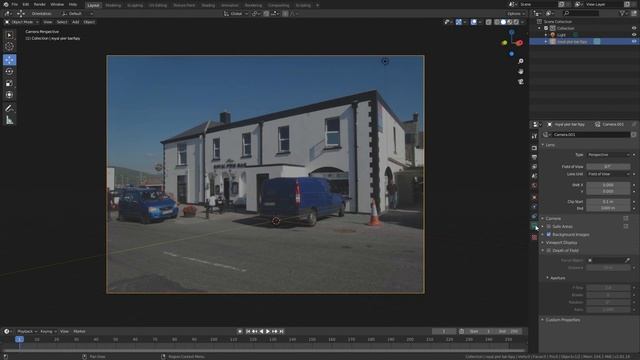Select the Cursor tool in toolbar
The height and width of the screenshot is (360, 640).
point(9,47)
